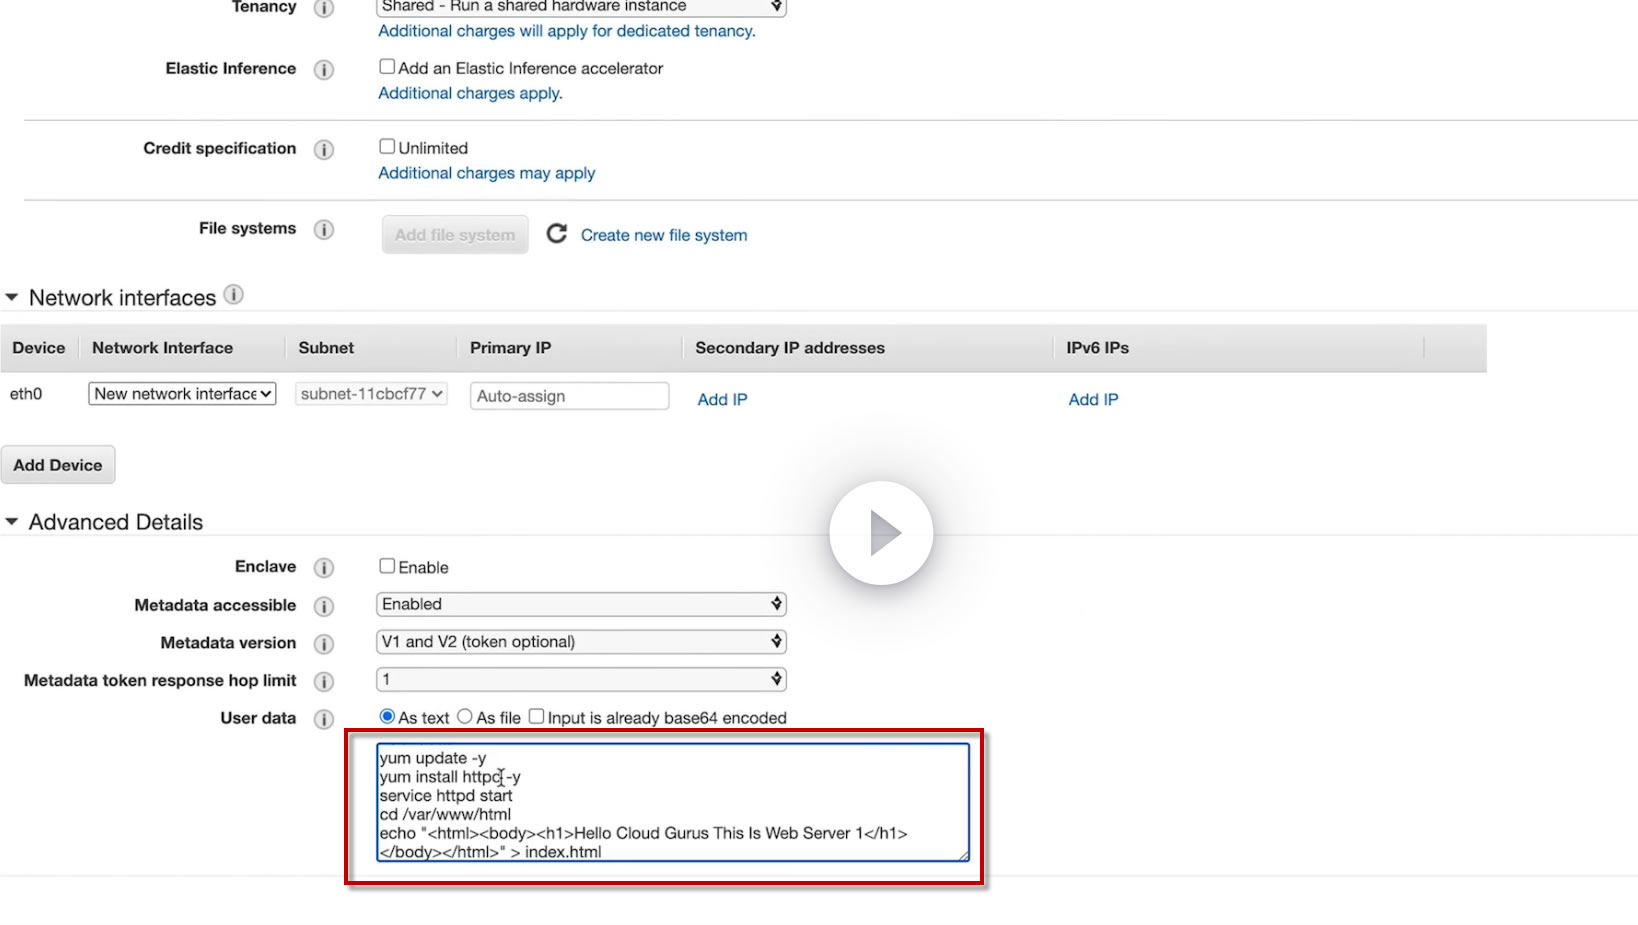Check the Unlimited credit specification box
This screenshot has width=1638, height=925.
[x=387, y=147]
